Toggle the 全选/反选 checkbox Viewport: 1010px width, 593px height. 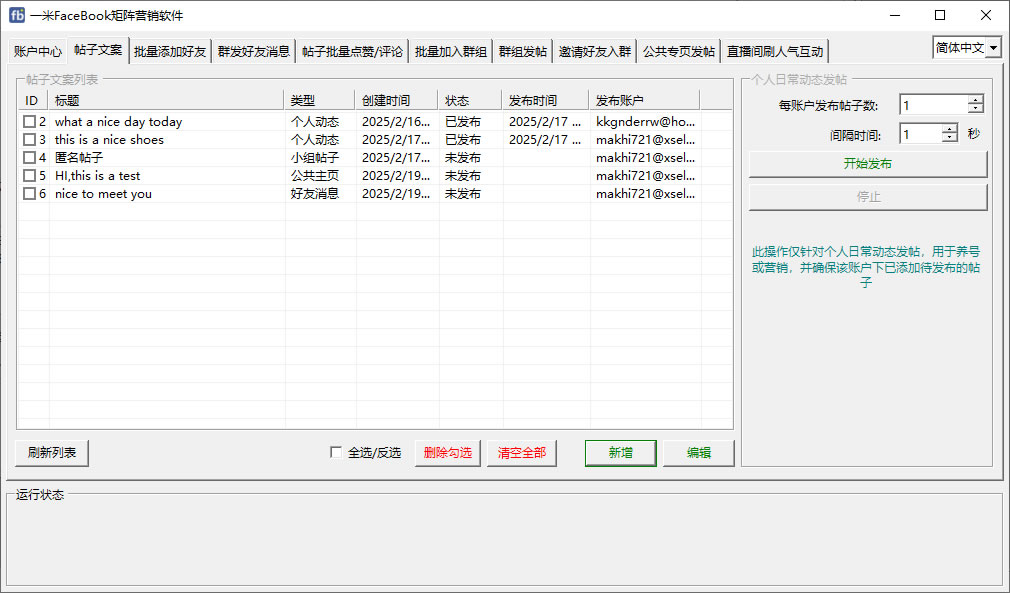336,453
